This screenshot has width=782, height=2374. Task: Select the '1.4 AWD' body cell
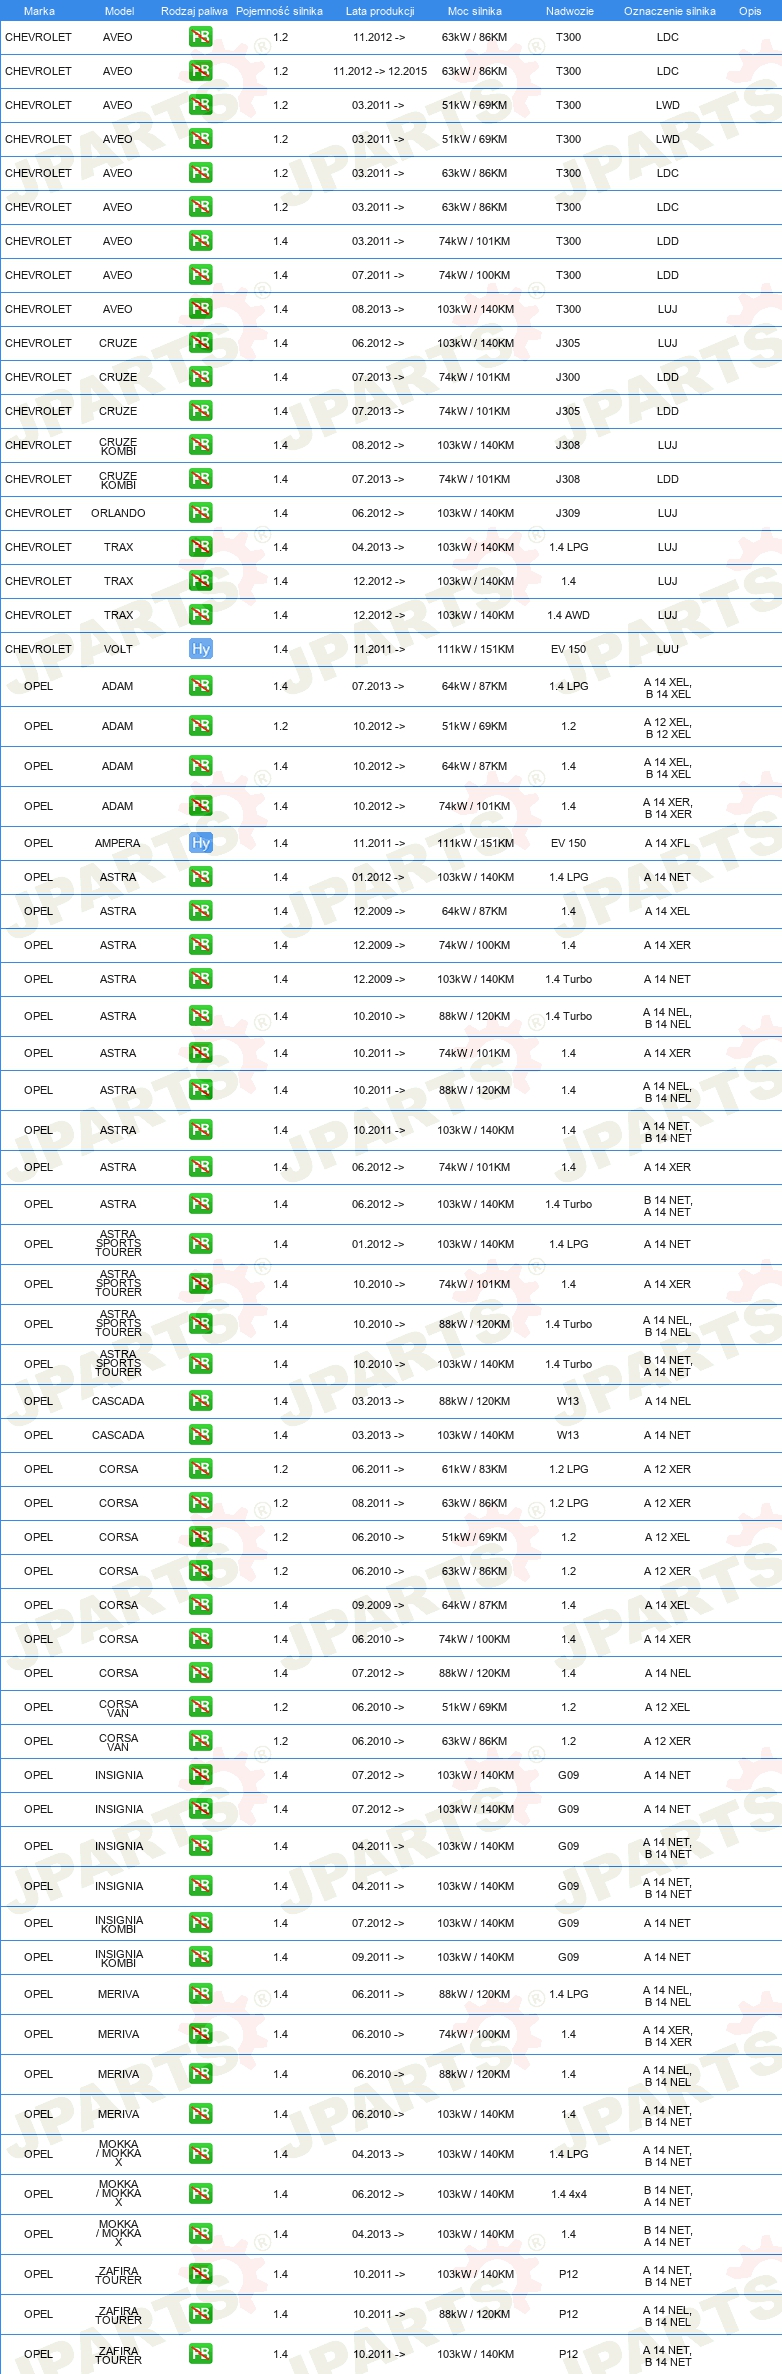[x=568, y=615]
